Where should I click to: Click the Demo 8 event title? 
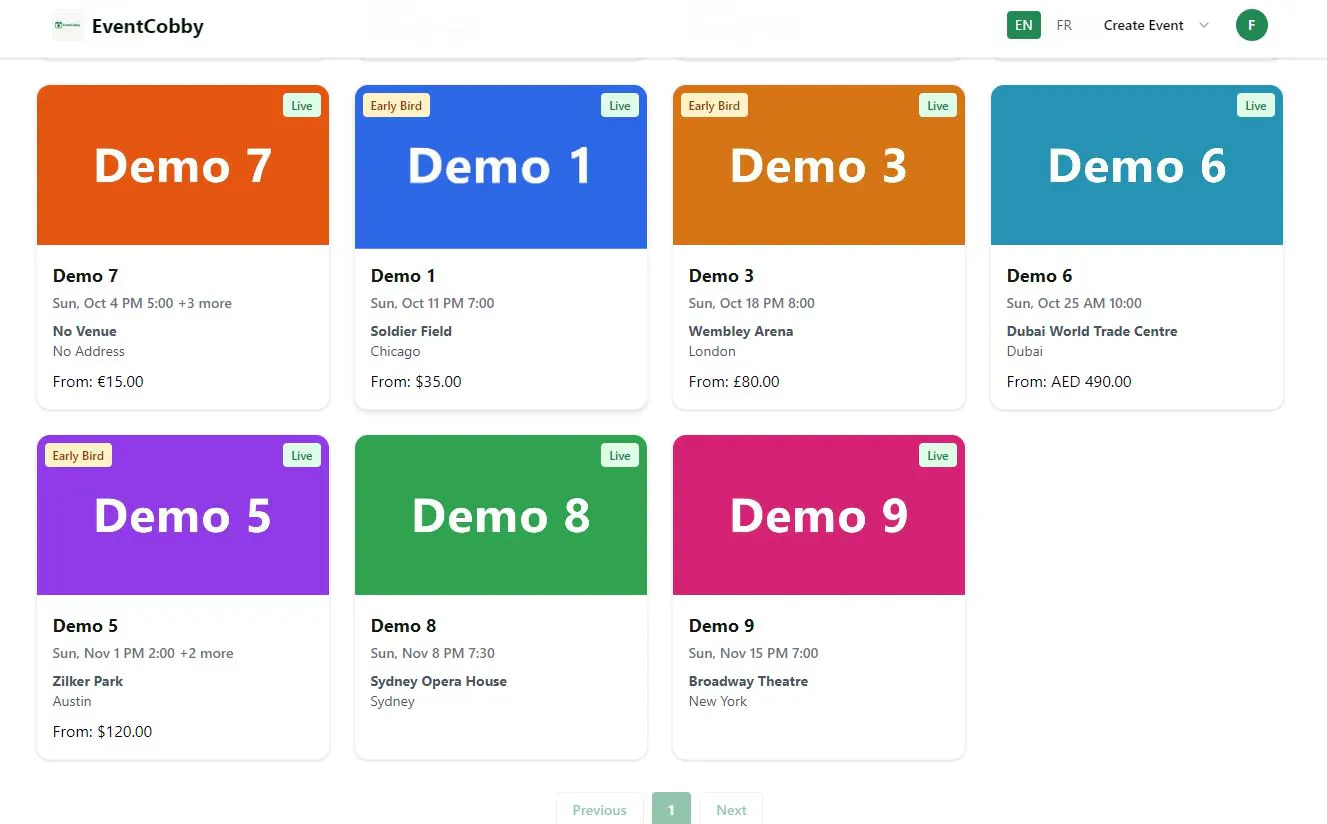tap(403, 626)
